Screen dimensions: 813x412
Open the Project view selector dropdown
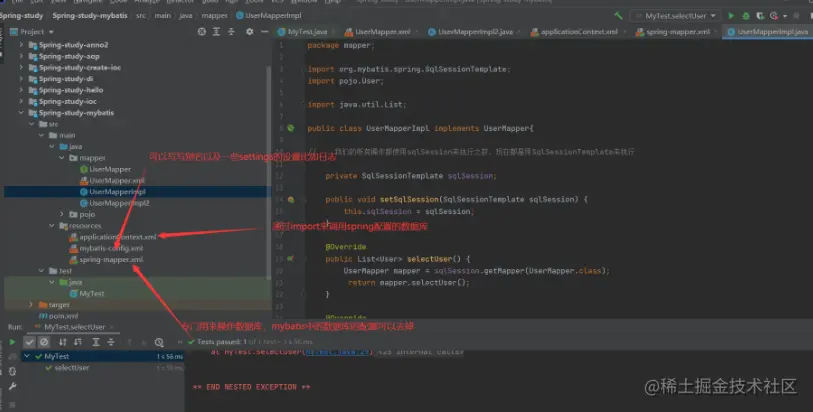pos(32,32)
